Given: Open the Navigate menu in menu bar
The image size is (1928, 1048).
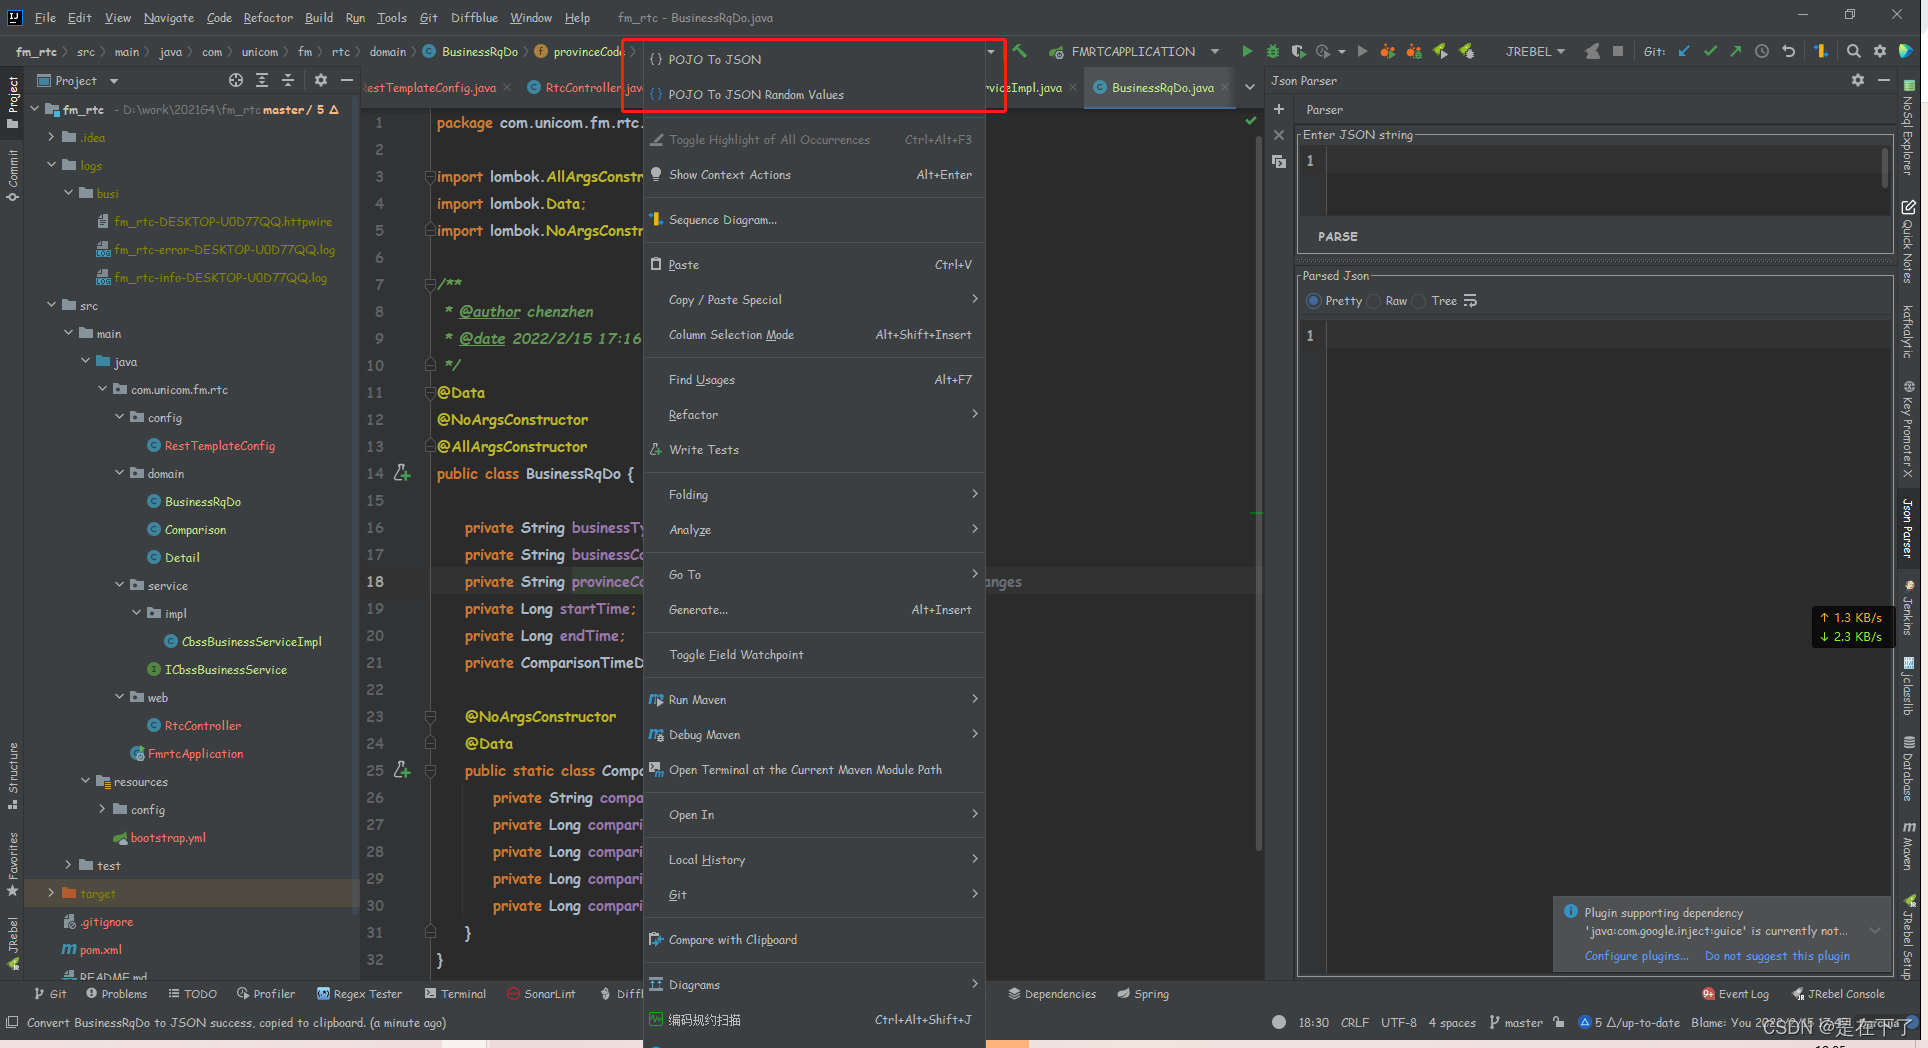Looking at the screenshot, I should tap(168, 17).
